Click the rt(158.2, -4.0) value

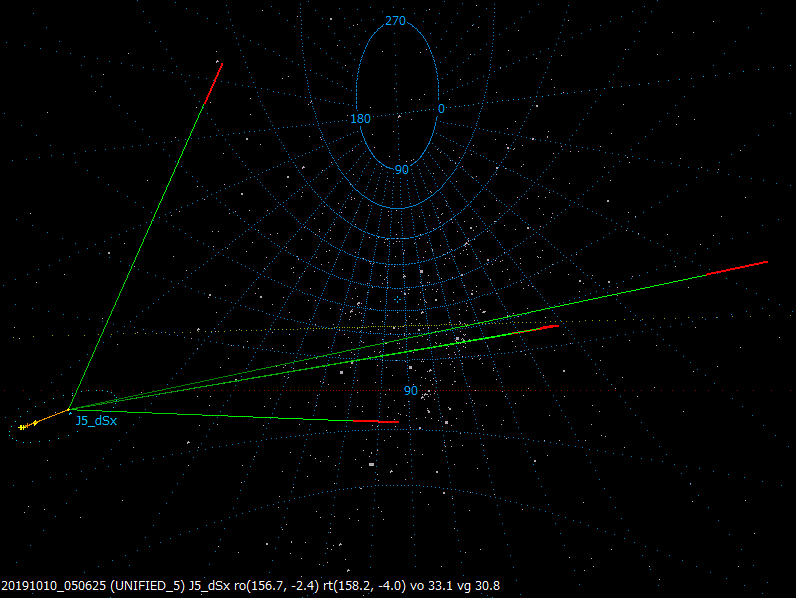[364, 586]
